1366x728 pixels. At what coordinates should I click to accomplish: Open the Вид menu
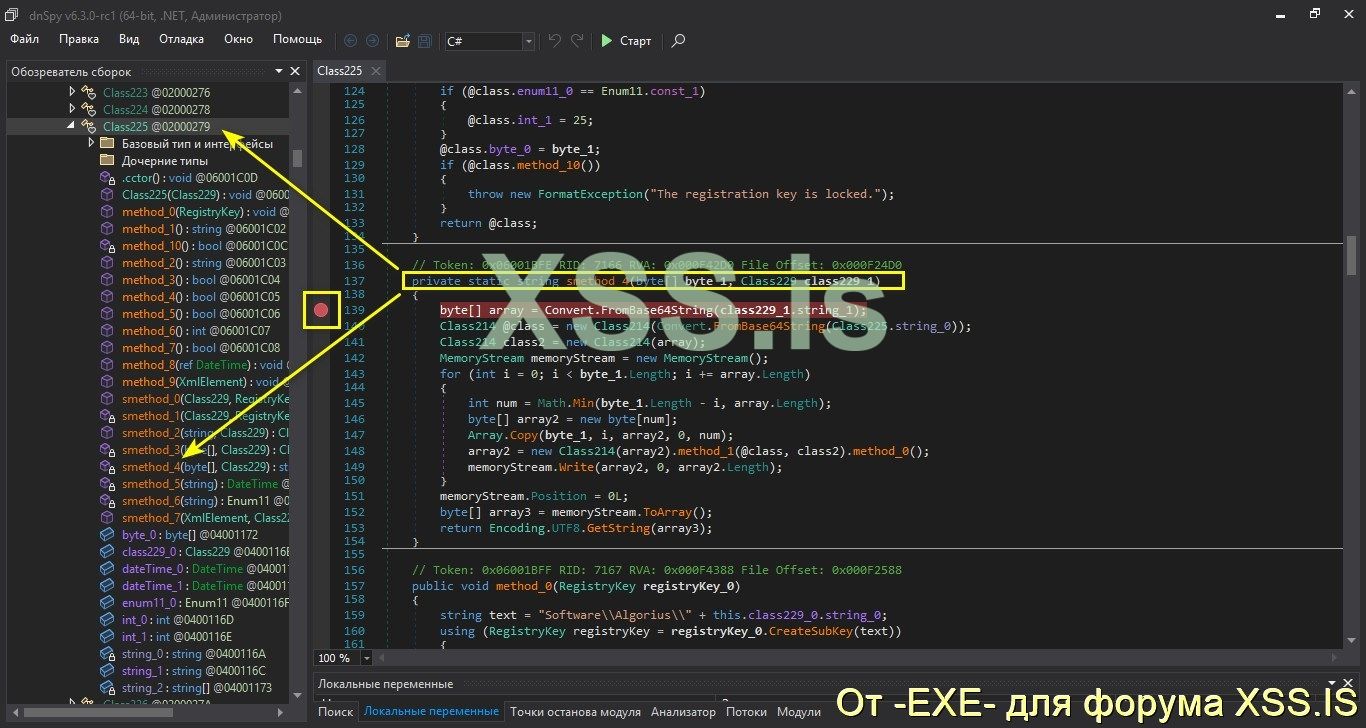129,39
